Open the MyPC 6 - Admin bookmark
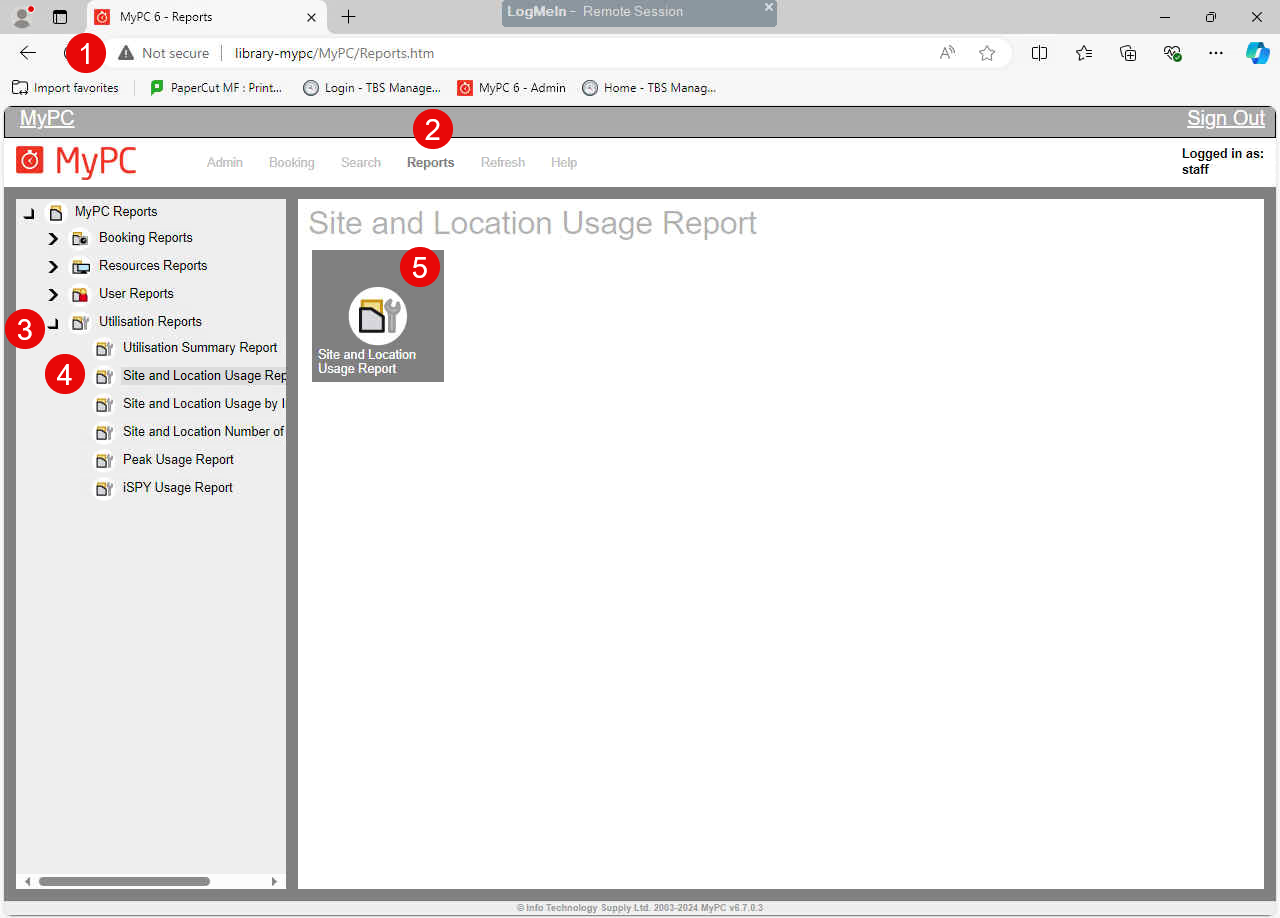Screen dimensions: 1280x918 click(511, 88)
